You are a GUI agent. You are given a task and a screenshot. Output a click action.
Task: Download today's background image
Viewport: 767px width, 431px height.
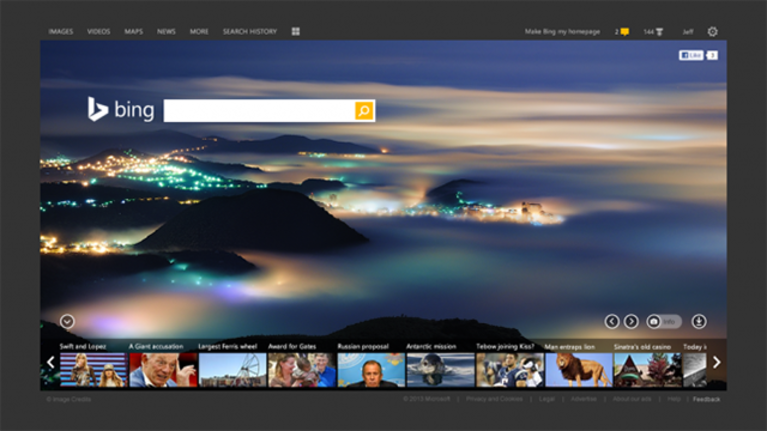coord(699,321)
